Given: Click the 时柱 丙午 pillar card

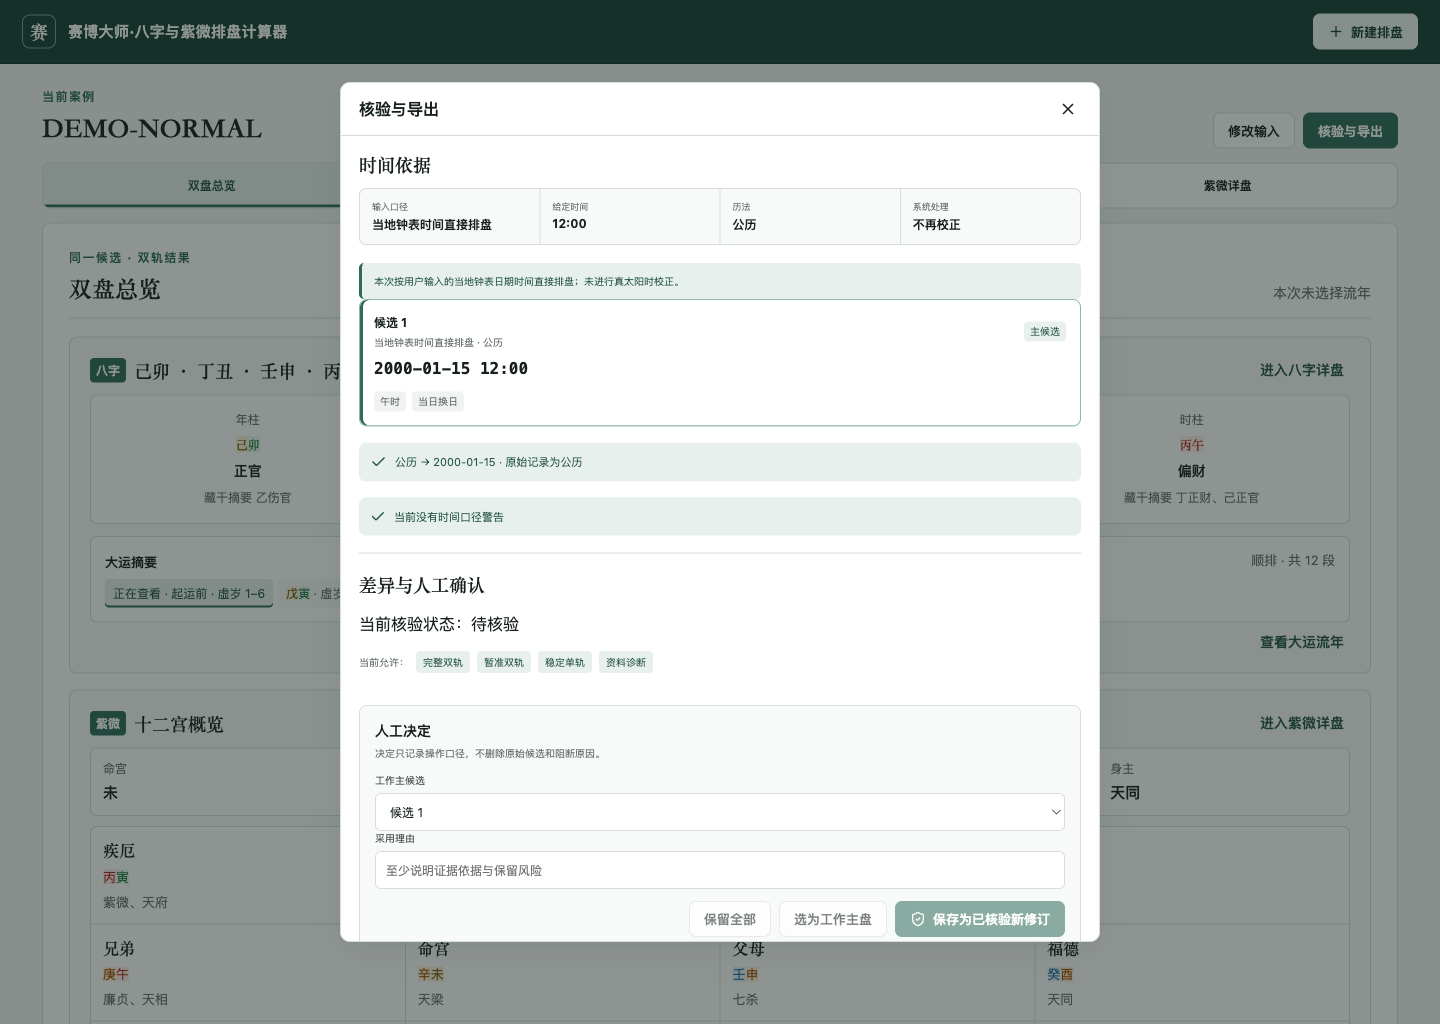Looking at the screenshot, I should [x=1191, y=459].
